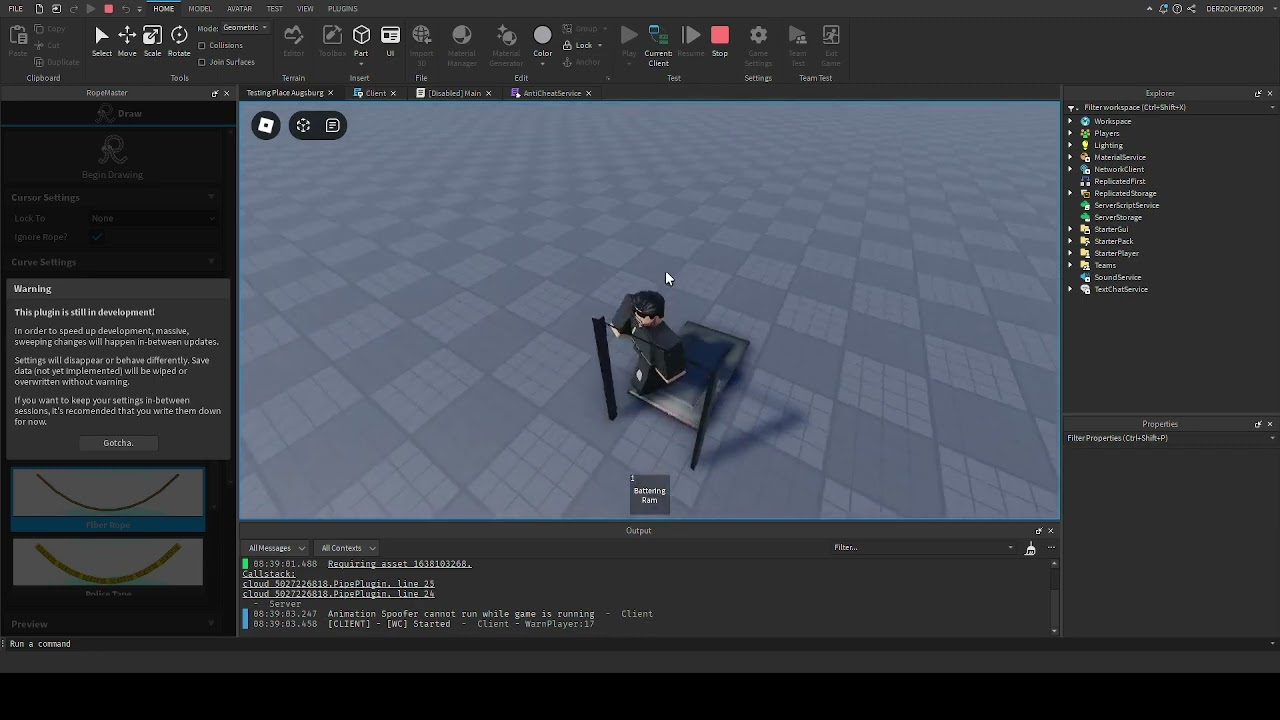The height and width of the screenshot is (720, 1280).
Task: Open the Mode Geometric dropdown
Action: [x=244, y=28]
